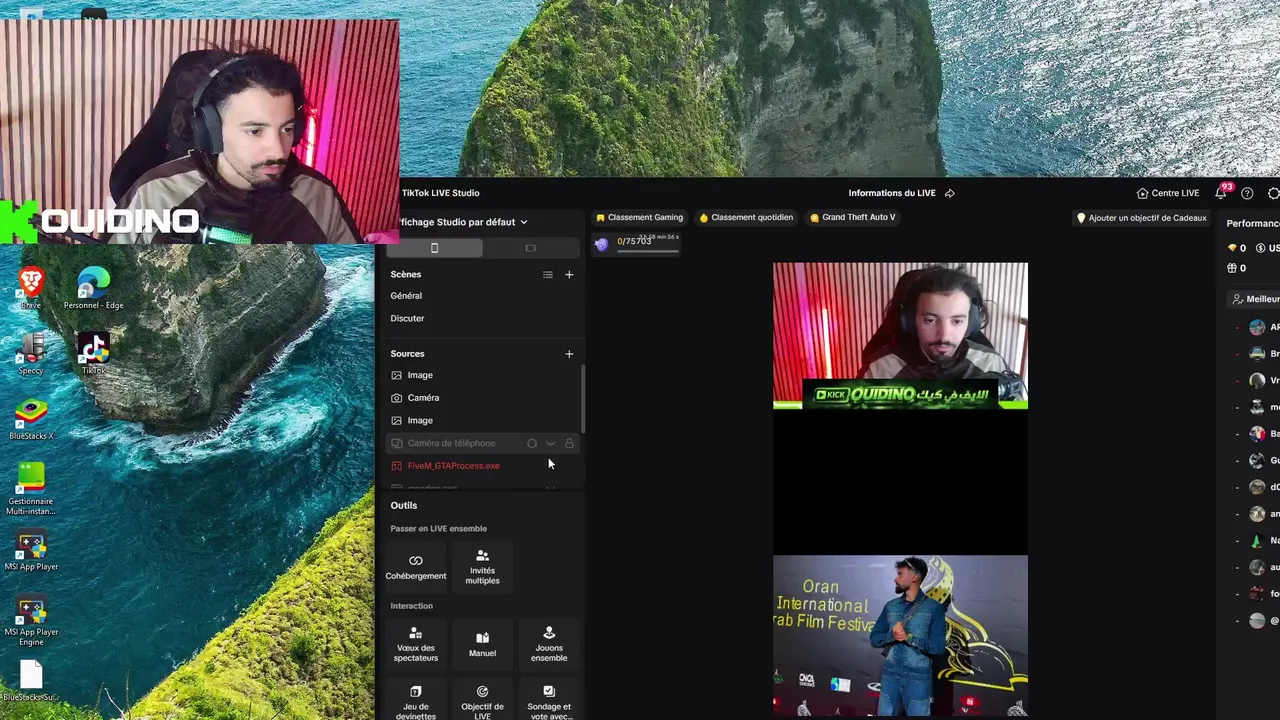Select the Discuter scene
Screen dimensions: 1280x720
pyautogui.click(x=407, y=318)
